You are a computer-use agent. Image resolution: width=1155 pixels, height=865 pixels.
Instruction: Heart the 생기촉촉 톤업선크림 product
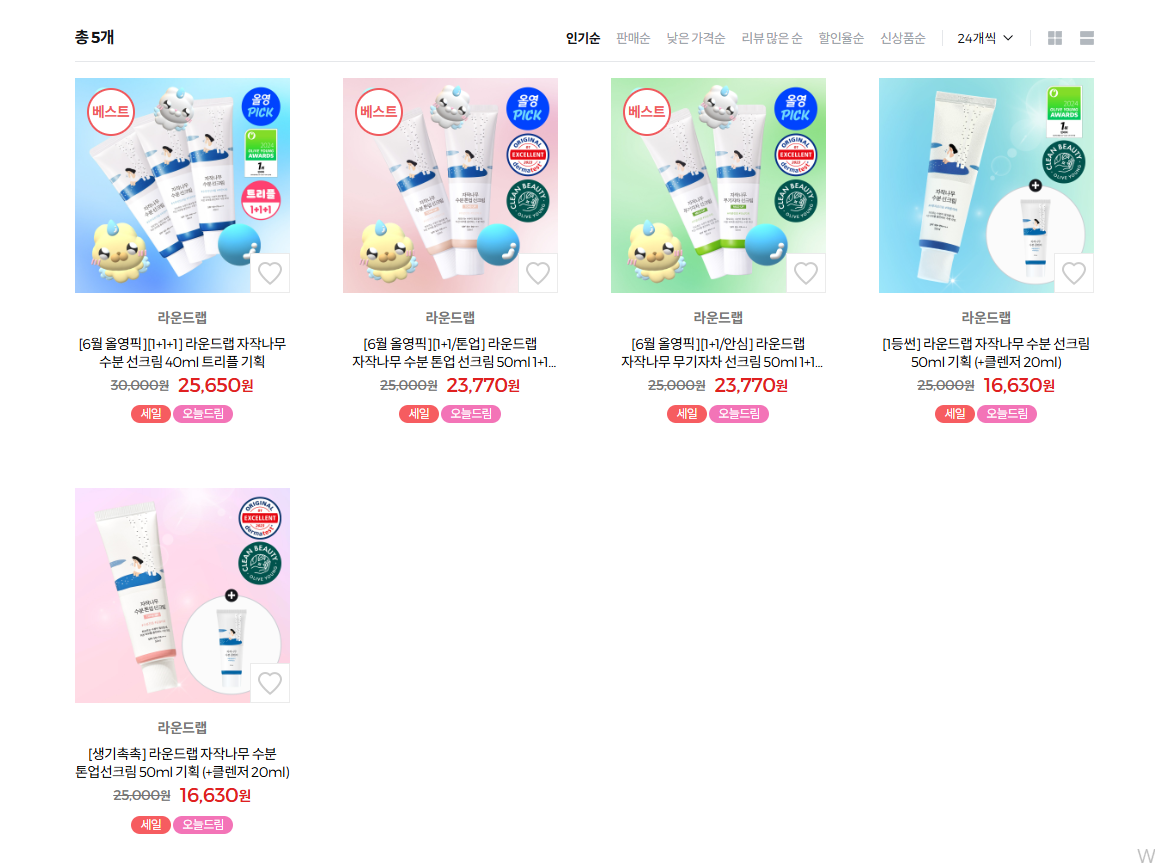[x=270, y=683]
